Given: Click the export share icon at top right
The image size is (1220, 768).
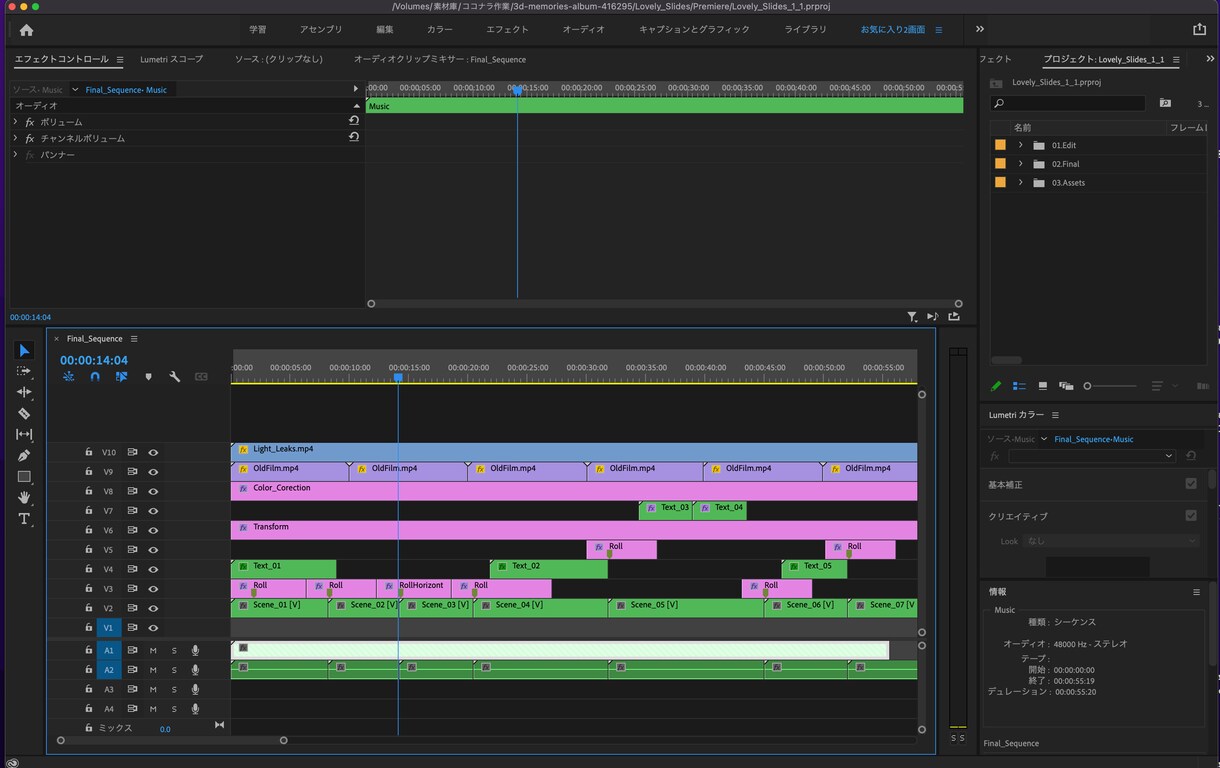Looking at the screenshot, I should [1199, 30].
